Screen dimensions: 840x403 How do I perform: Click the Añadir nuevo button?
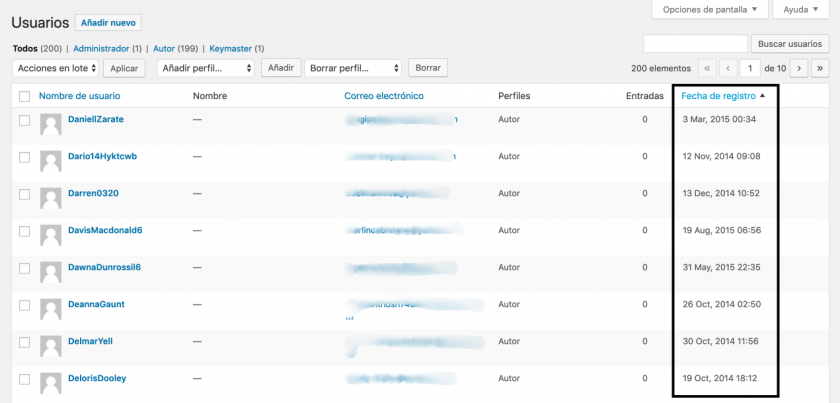108,22
